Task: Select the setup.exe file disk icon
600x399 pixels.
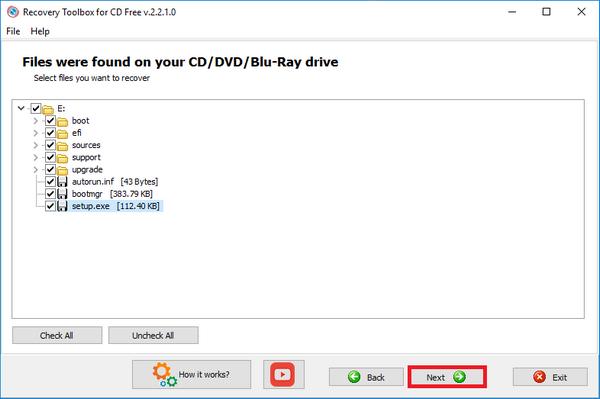Action: coord(62,206)
